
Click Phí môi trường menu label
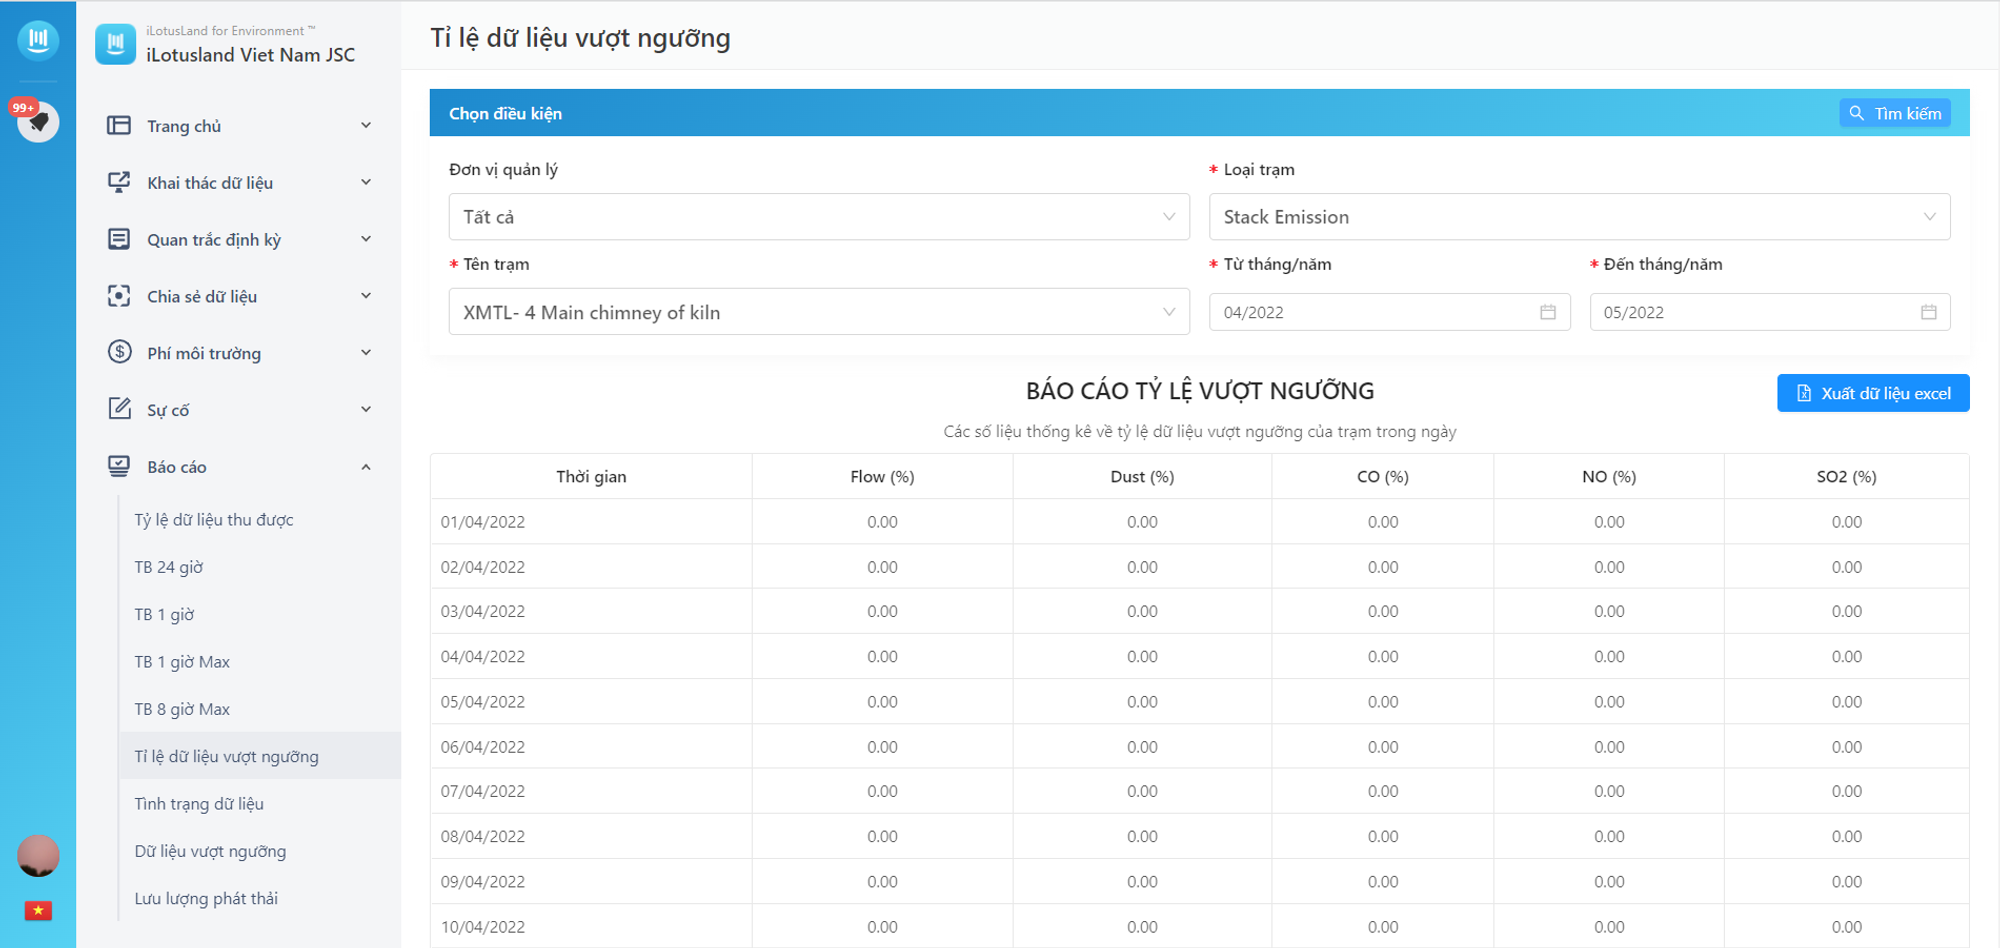(204, 353)
